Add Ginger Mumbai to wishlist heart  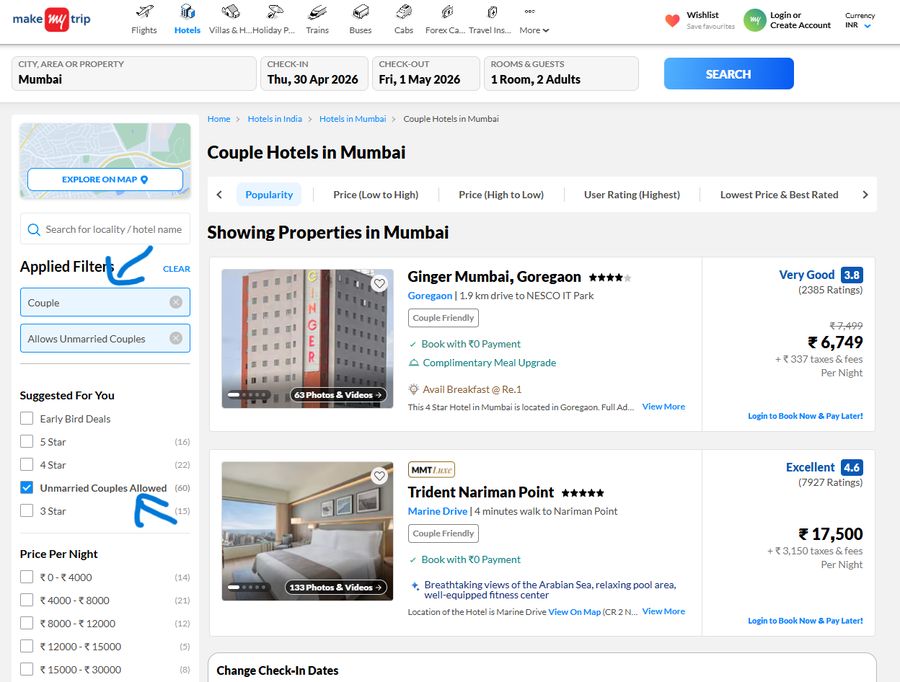point(379,284)
